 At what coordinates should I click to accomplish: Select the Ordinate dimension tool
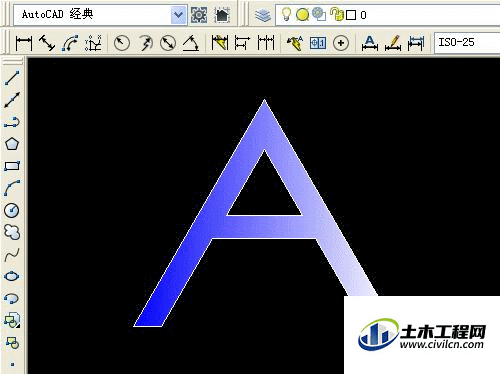tap(93, 43)
